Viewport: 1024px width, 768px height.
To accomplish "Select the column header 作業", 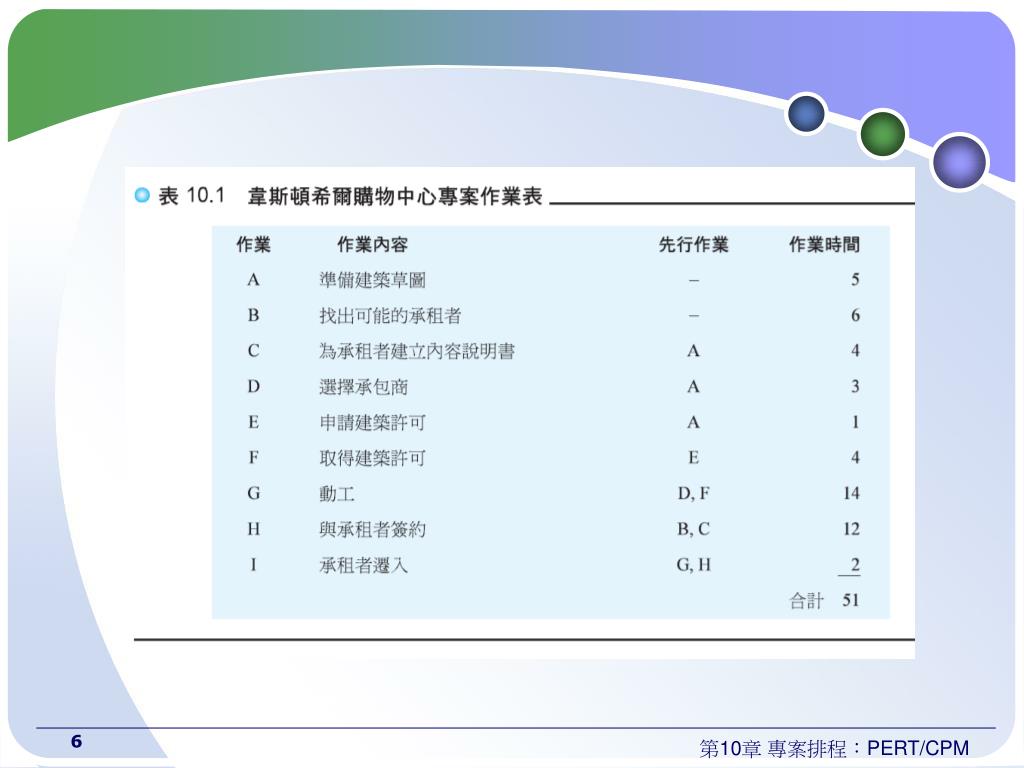I will (x=253, y=244).
